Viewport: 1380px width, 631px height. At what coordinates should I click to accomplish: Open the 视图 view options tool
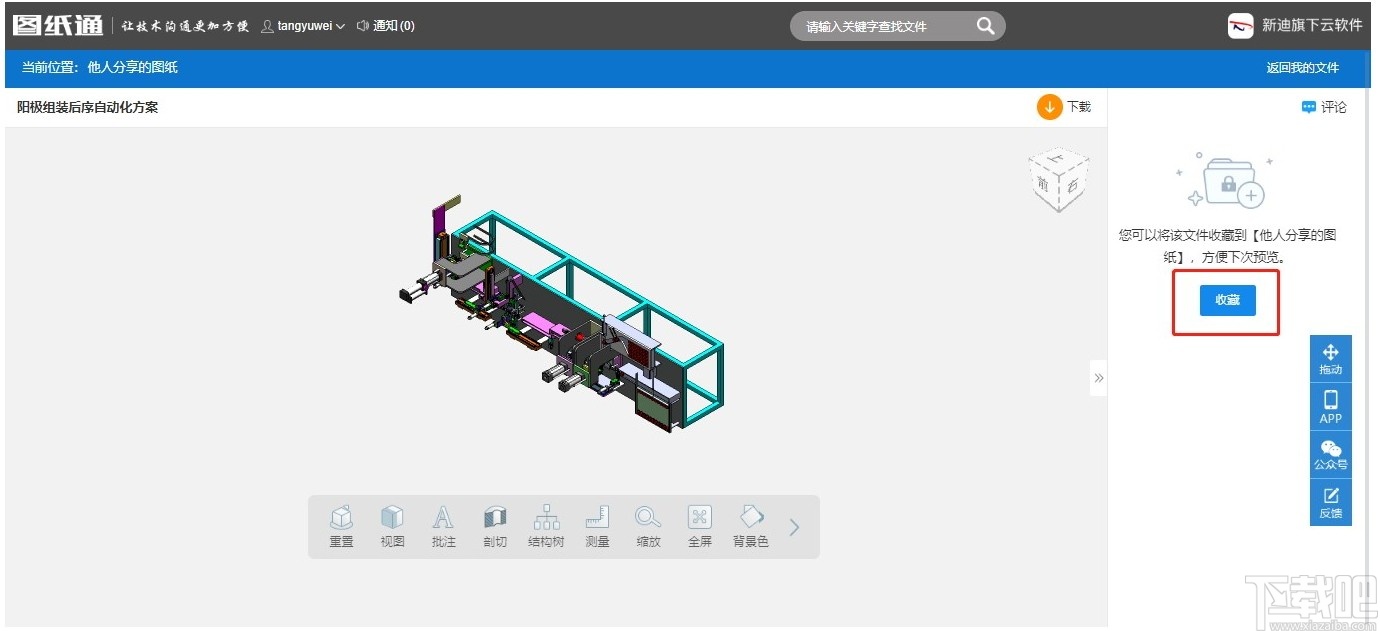click(393, 526)
